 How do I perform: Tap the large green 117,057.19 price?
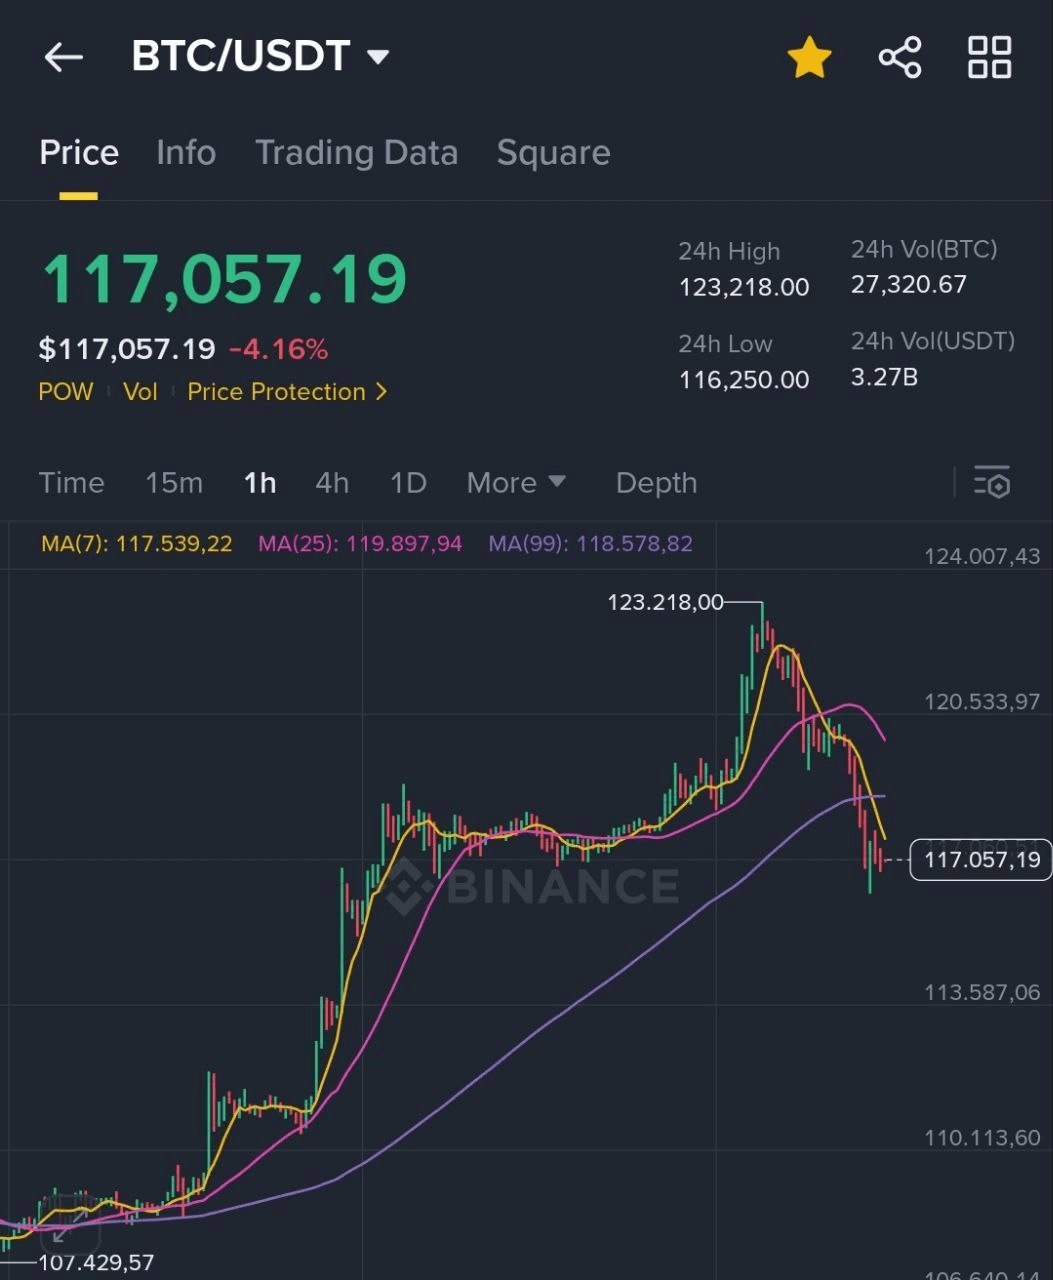224,279
